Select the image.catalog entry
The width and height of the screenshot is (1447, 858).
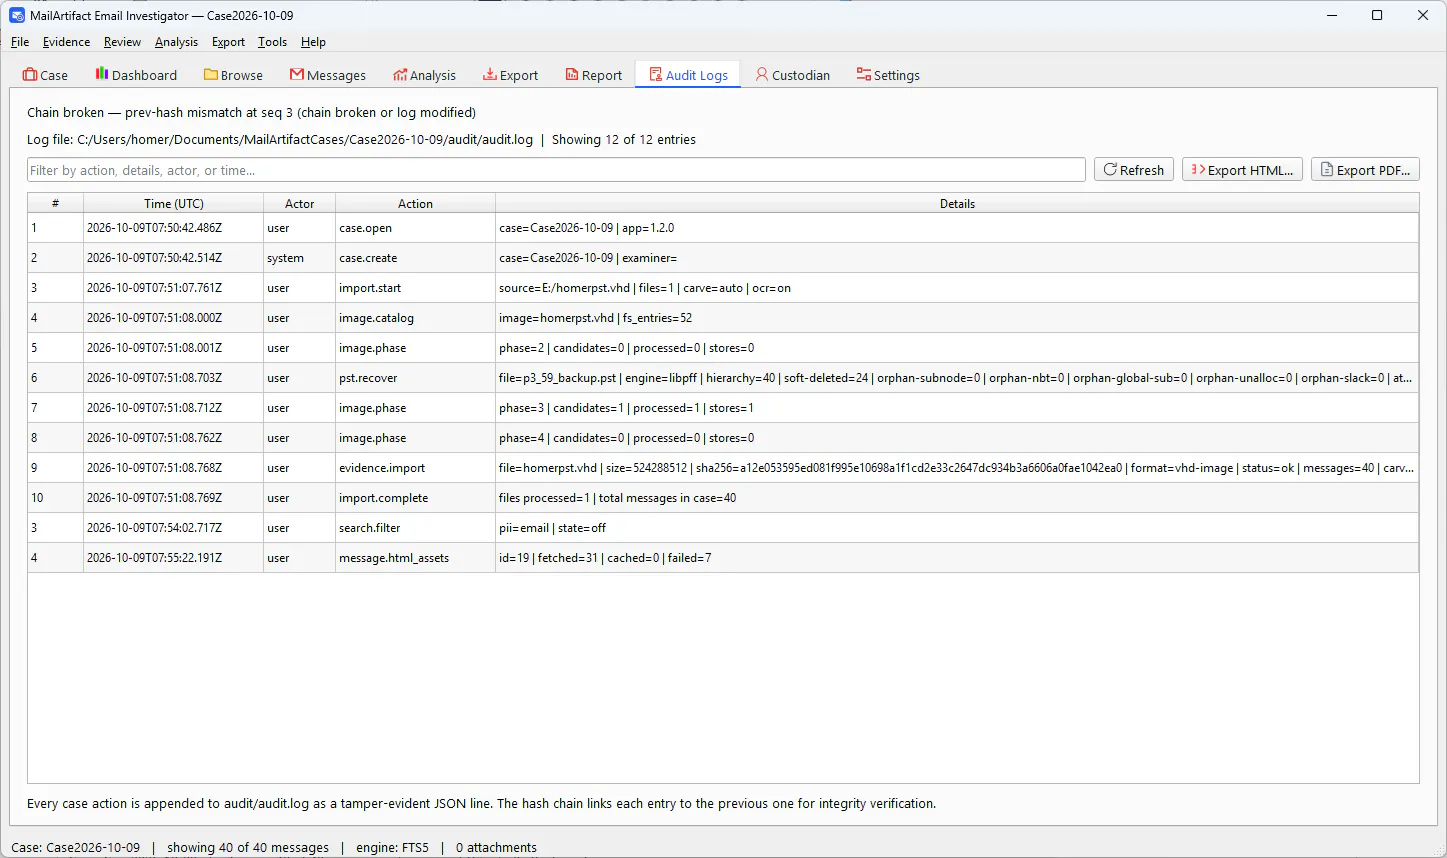click(x=723, y=318)
